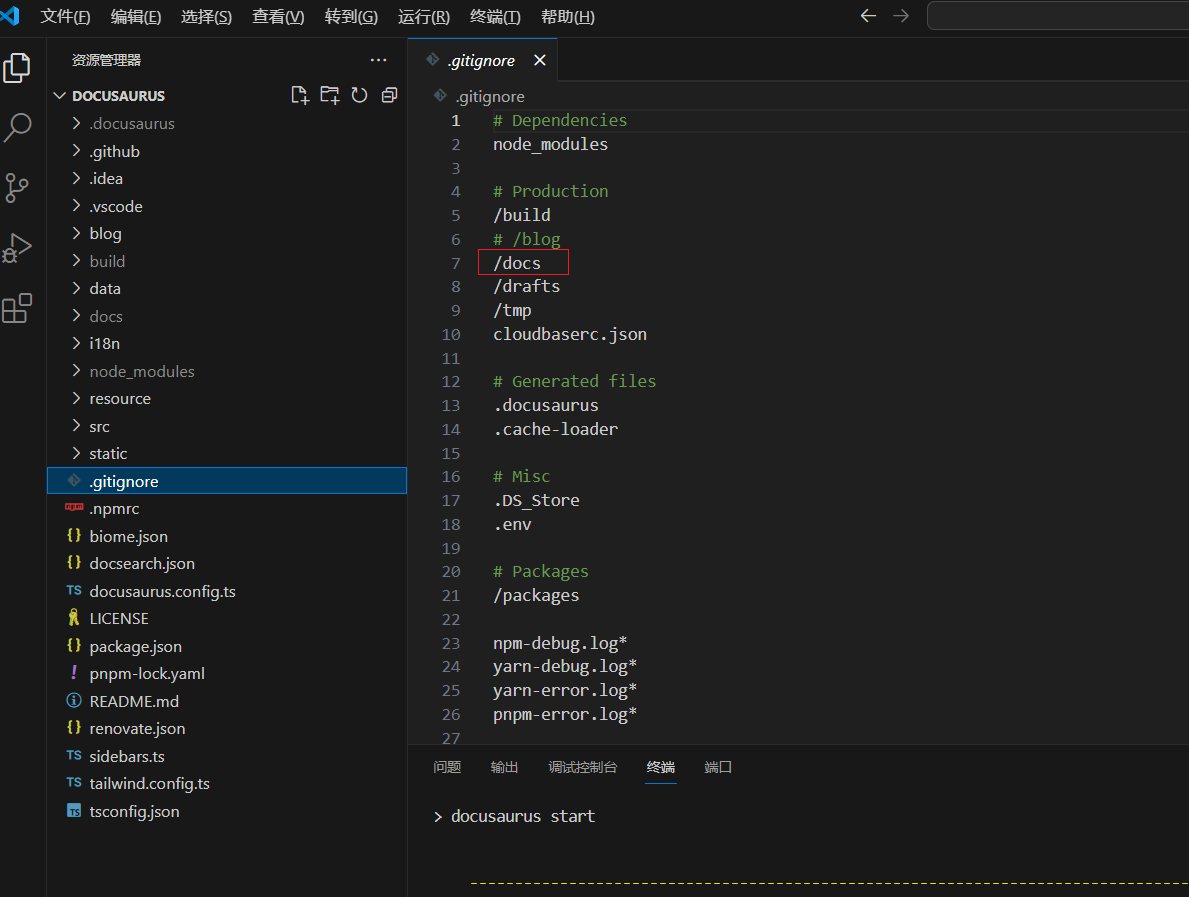This screenshot has height=897, width=1189.
Task: Open the 终端(T) menu
Action: (x=495, y=17)
